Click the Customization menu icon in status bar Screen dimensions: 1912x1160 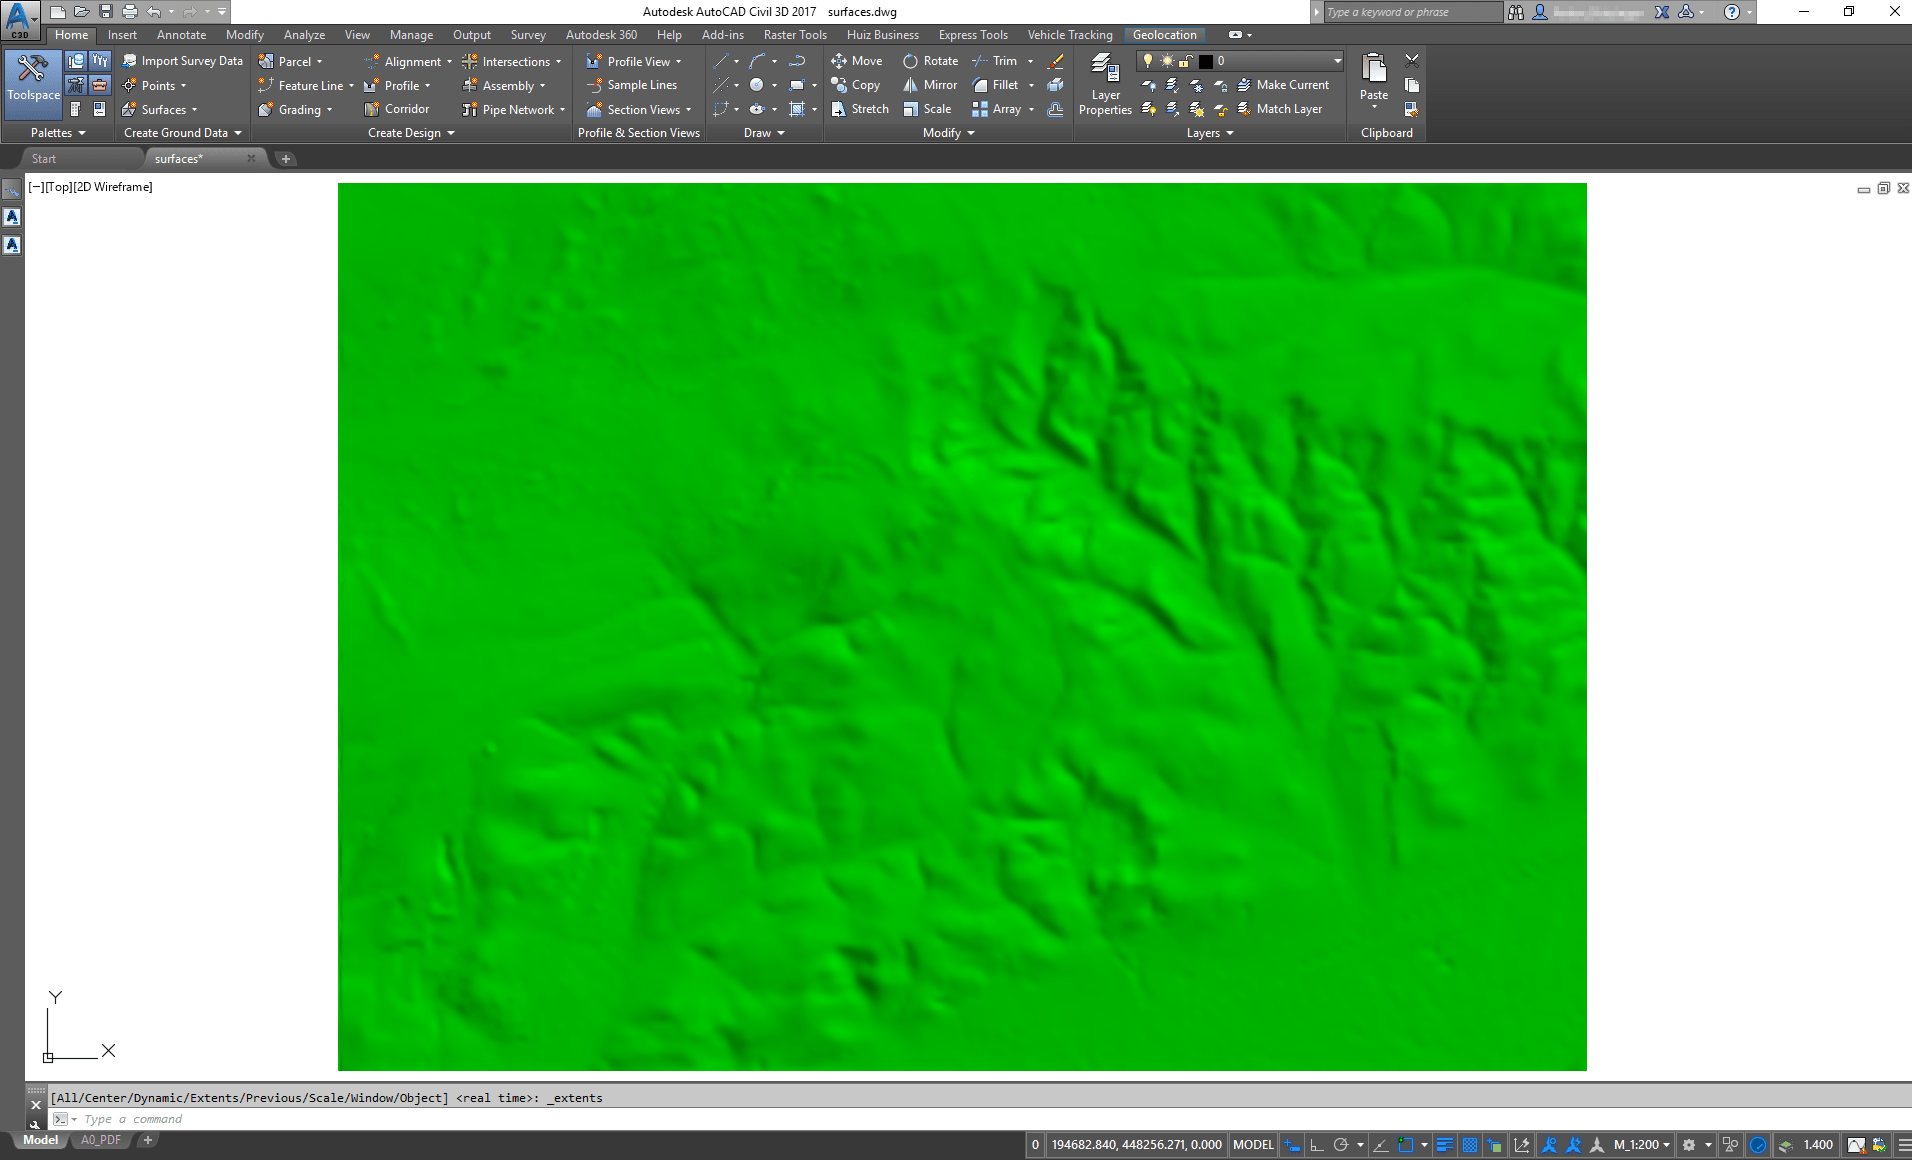coord(1904,1145)
